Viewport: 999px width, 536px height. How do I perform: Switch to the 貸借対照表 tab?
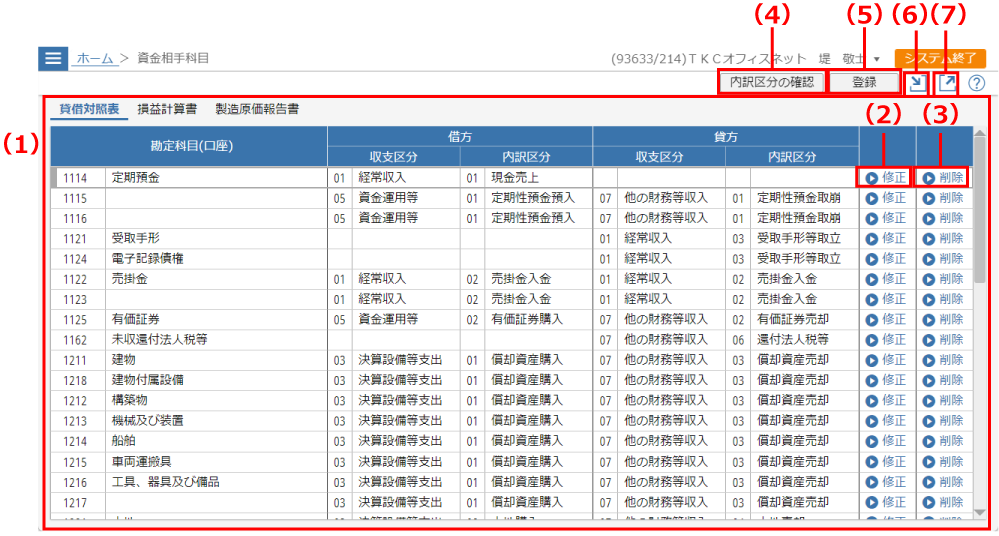pos(89,109)
